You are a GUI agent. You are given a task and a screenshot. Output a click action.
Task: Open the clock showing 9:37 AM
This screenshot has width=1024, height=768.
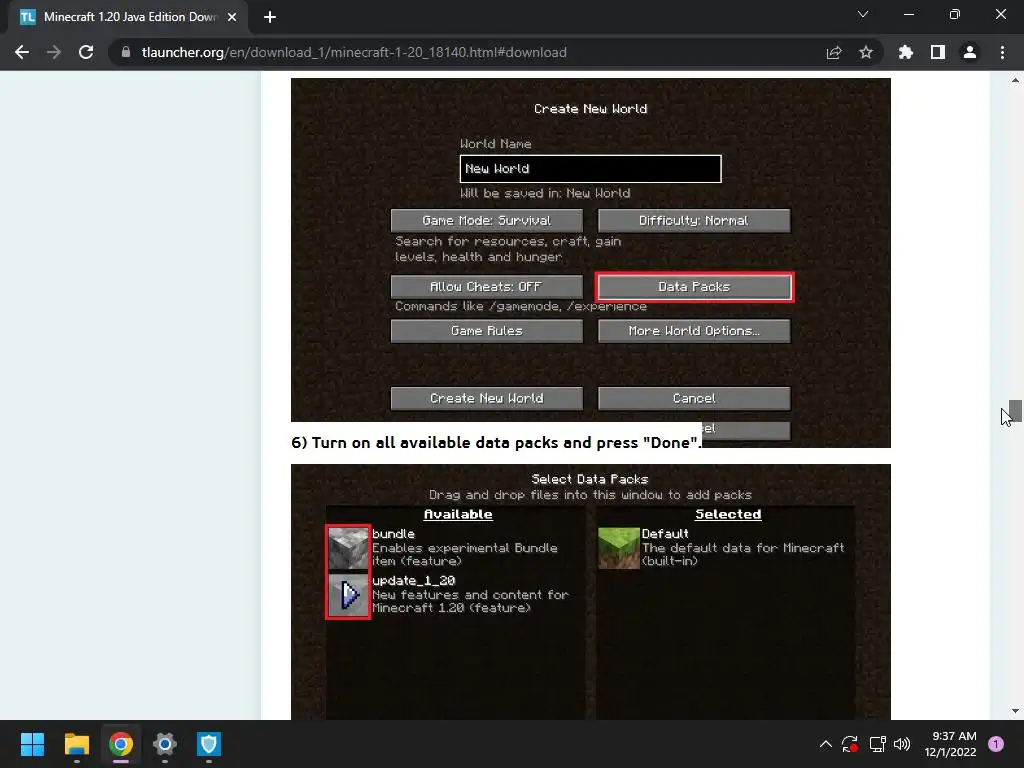click(950, 744)
